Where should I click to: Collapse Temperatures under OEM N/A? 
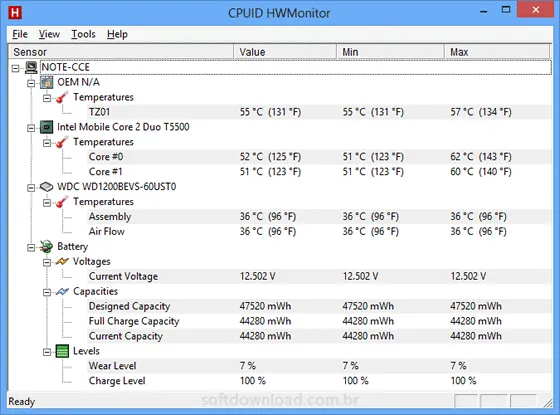(x=47, y=98)
